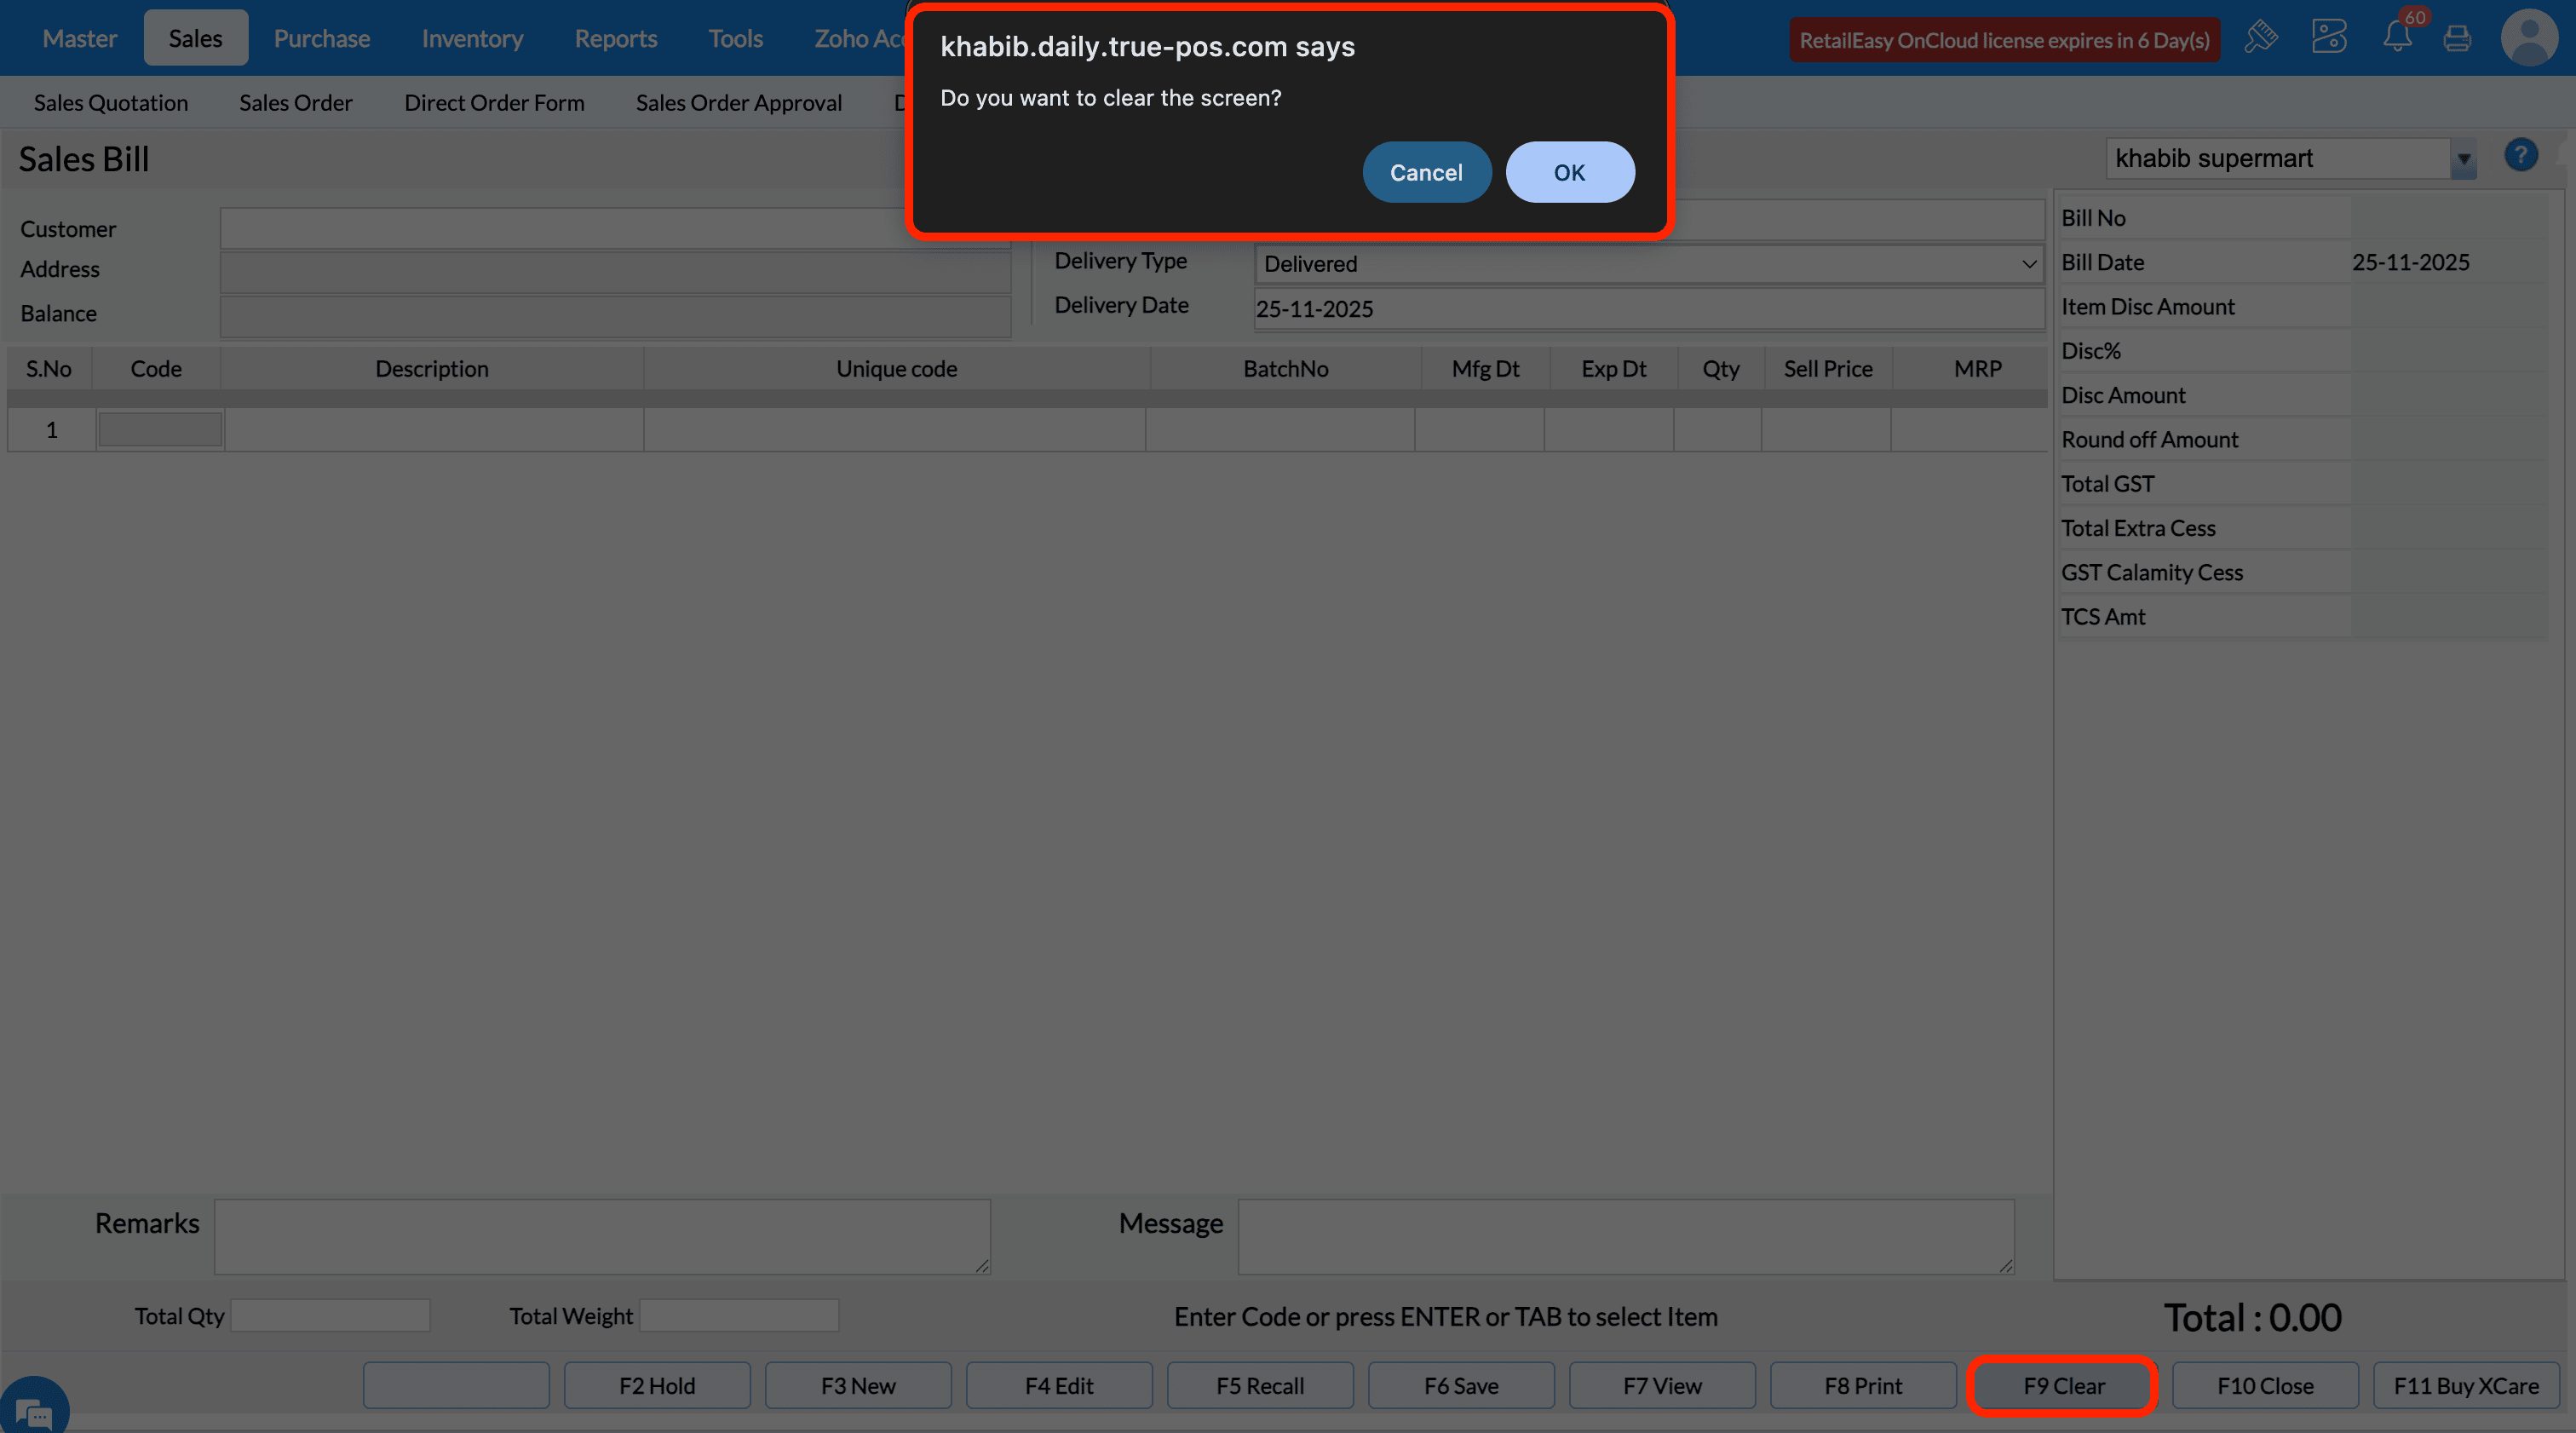Switch to Sales Order Approval tab
This screenshot has width=2576, height=1433.
pyautogui.click(x=738, y=103)
